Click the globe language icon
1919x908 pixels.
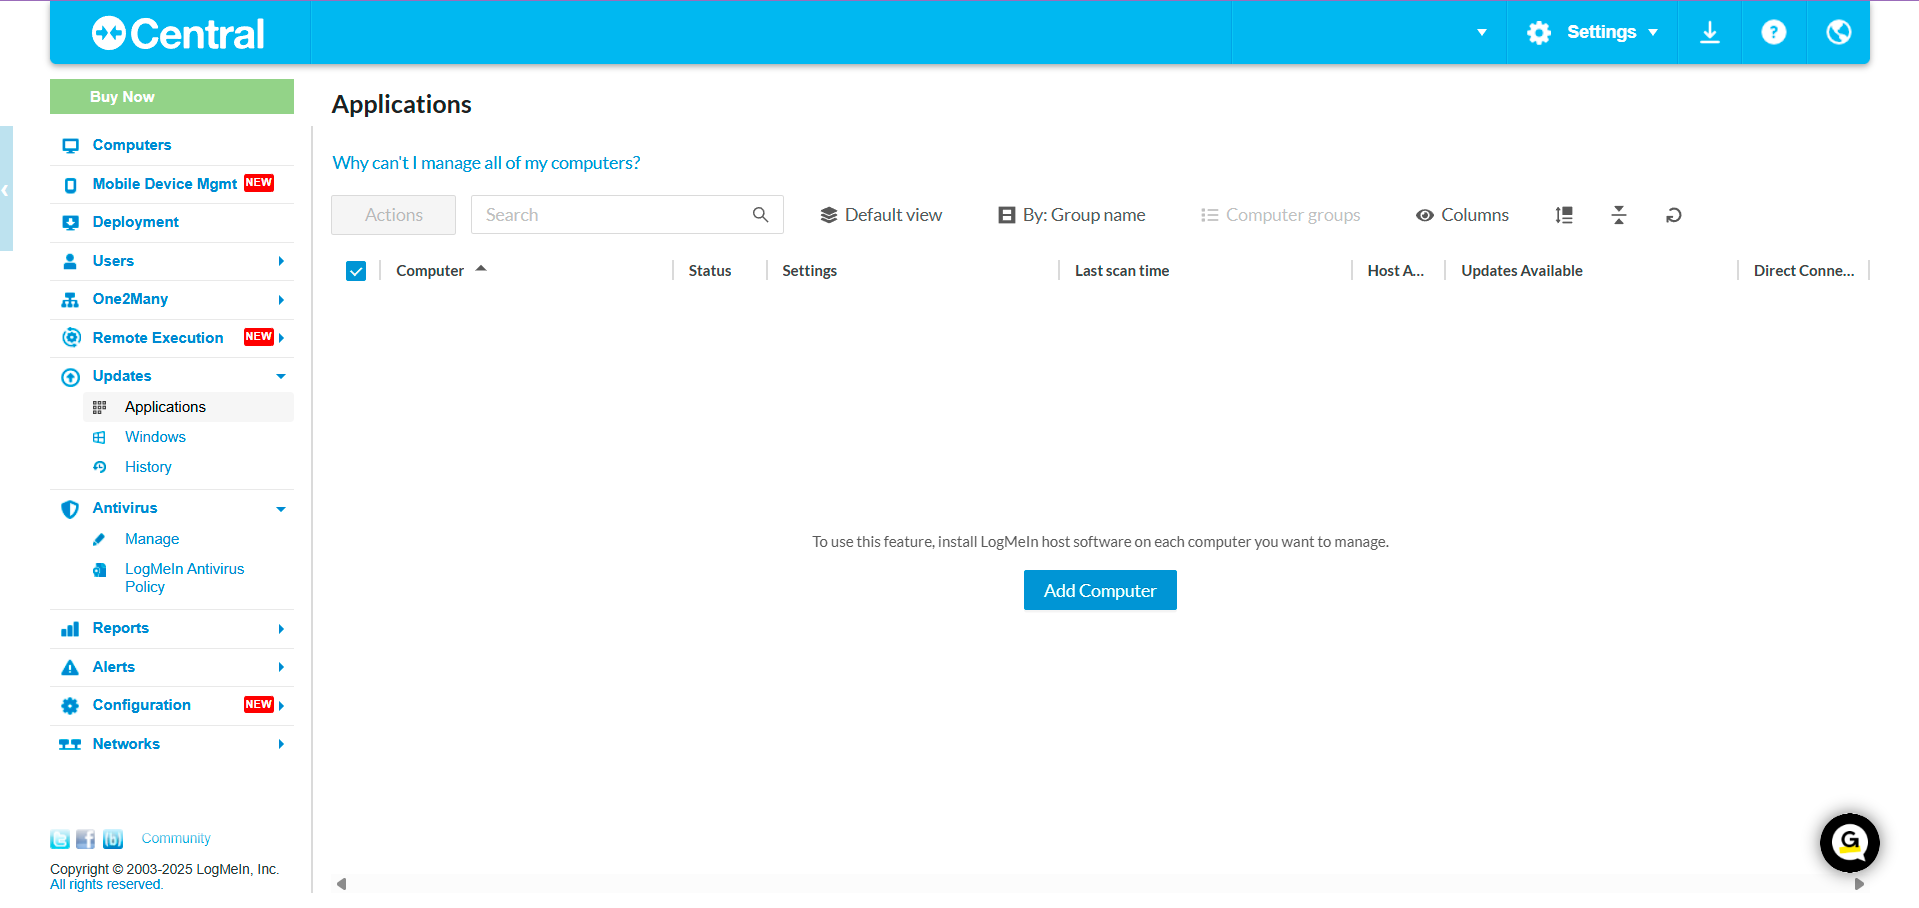[x=1838, y=32]
